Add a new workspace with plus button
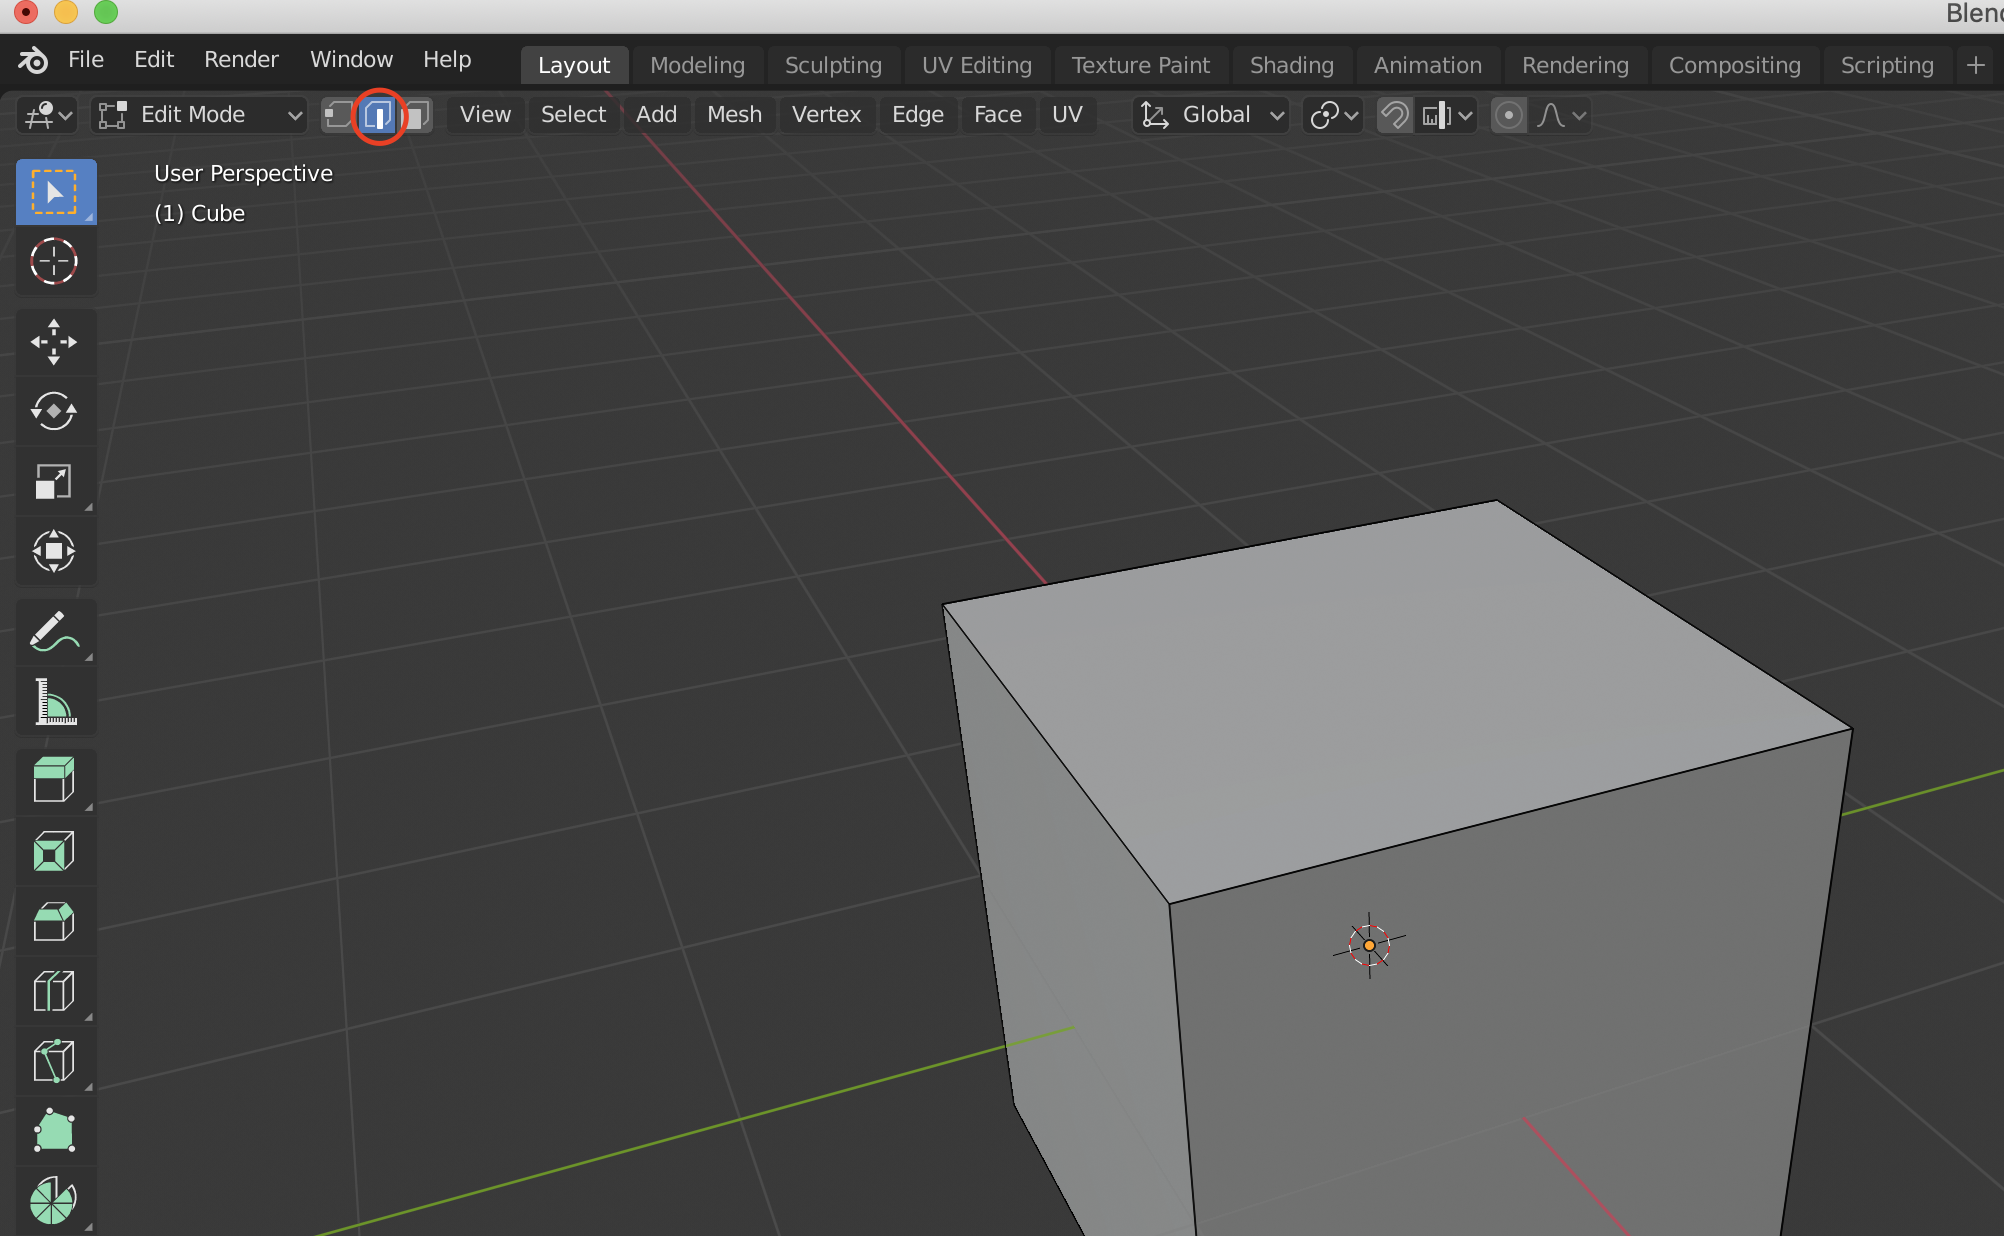Image resolution: width=2004 pixels, height=1236 pixels. pyautogui.click(x=1975, y=65)
